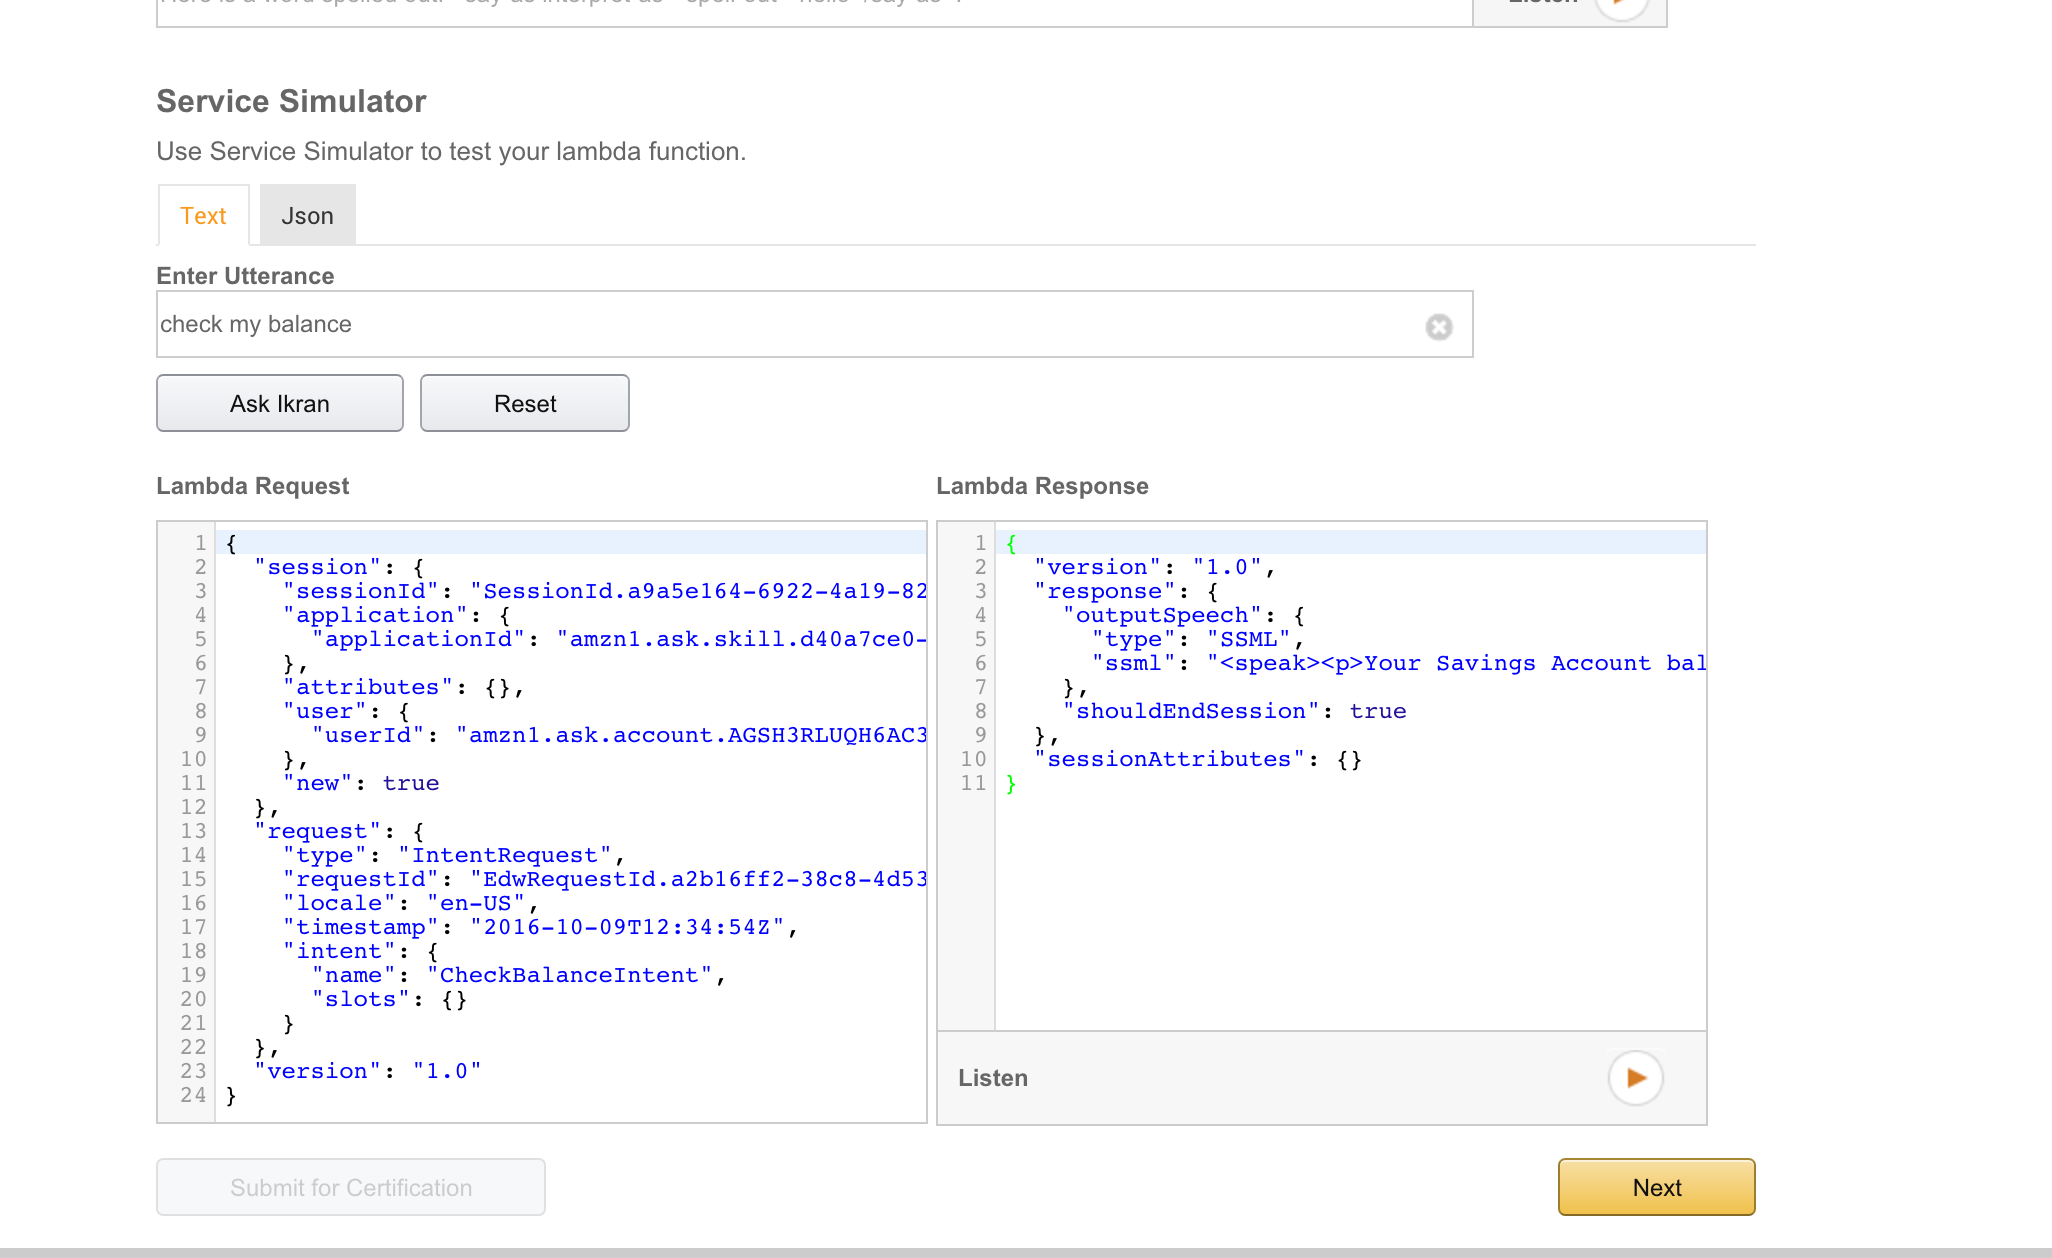Screen dimensions: 2052x1258
Task: Go to the next step with Next
Action: [1656, 1187]
